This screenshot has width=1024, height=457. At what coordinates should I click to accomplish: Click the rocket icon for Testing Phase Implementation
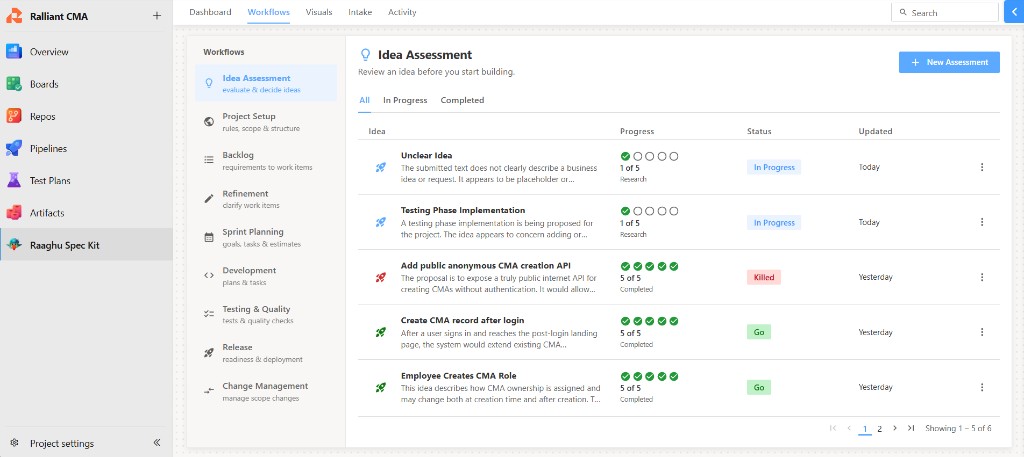pyautogui.click(x=380, y=222)
